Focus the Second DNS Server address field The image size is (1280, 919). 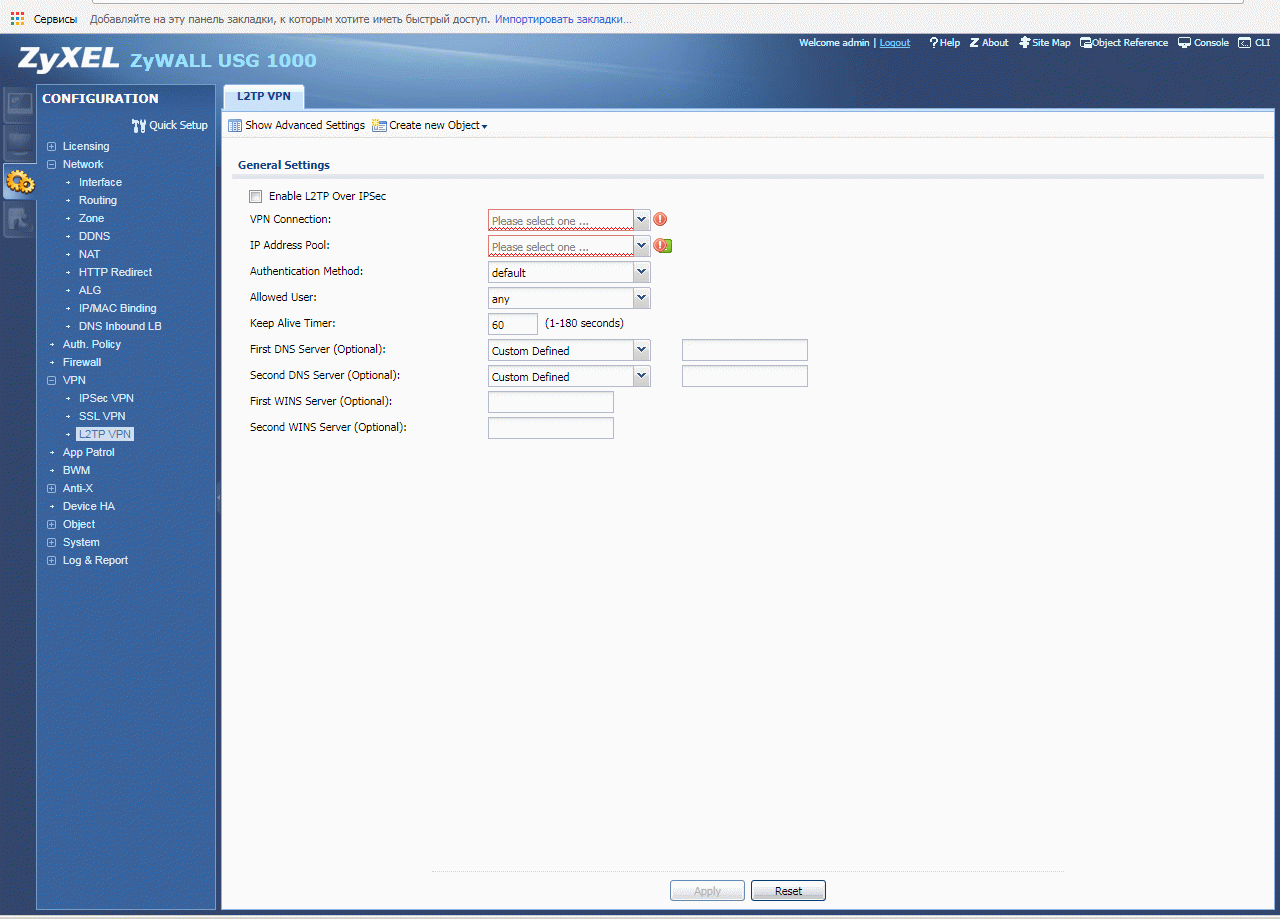tap(745, 376)
